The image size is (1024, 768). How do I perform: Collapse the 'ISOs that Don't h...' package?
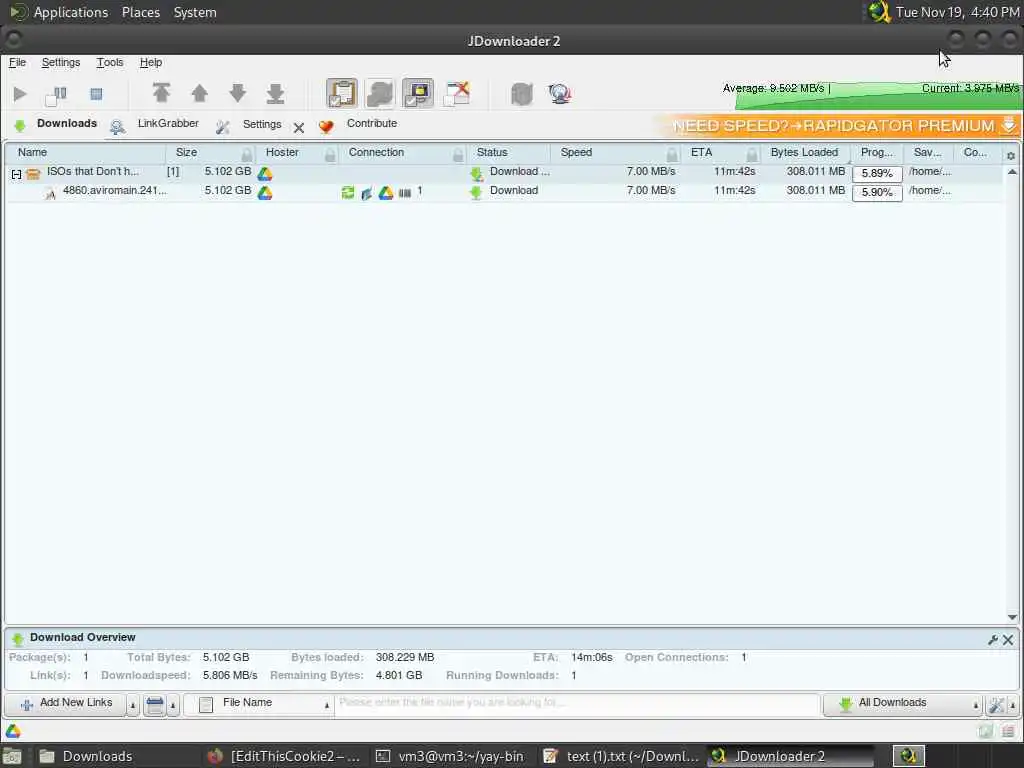[16, 174]
